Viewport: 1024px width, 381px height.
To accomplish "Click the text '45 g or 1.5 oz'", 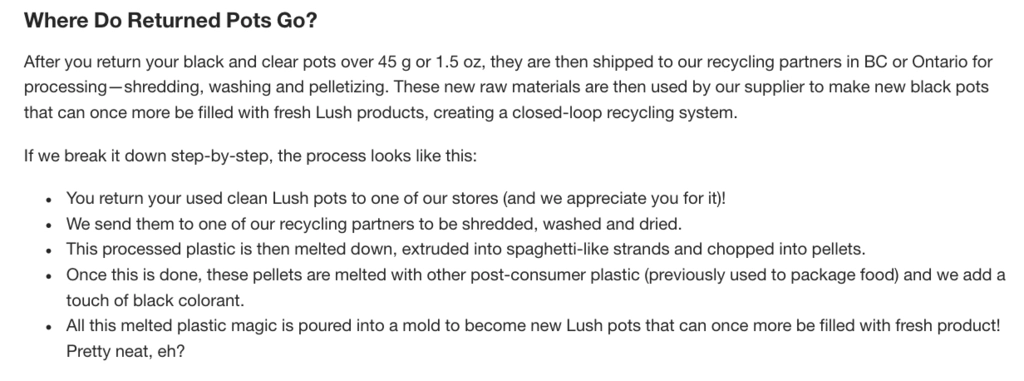I will click(431, 62).
